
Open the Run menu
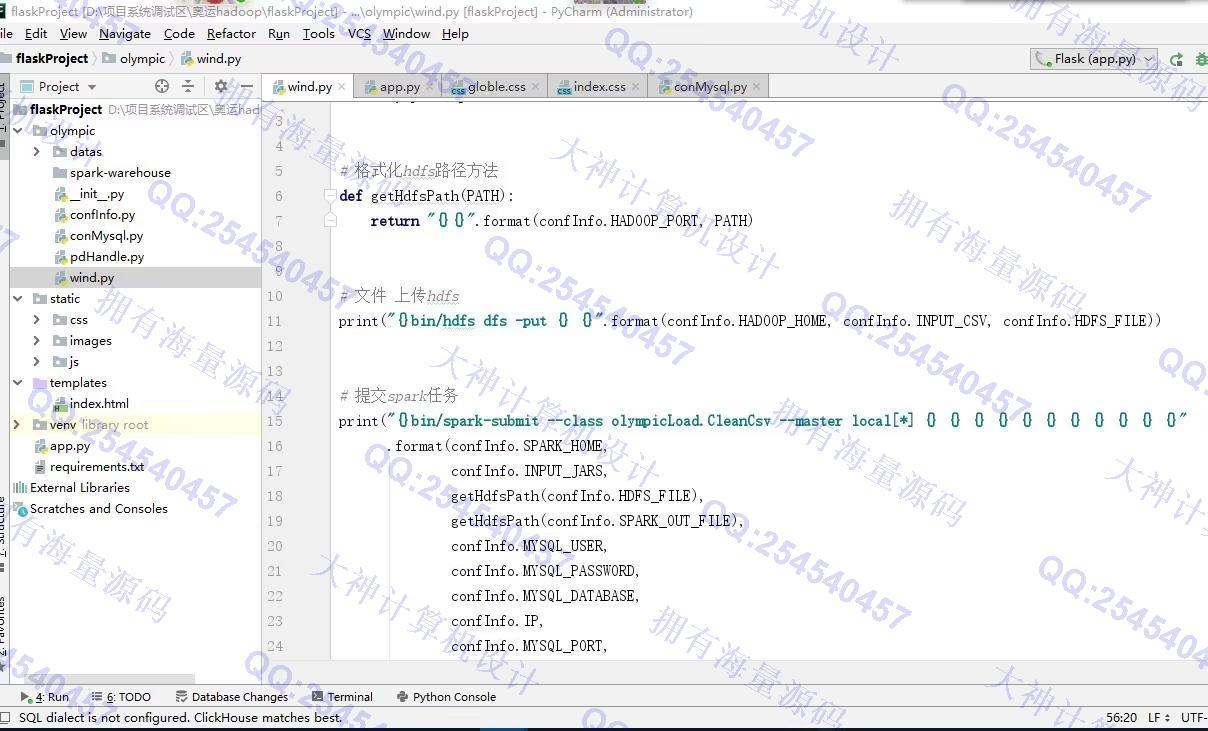point(279,33)
